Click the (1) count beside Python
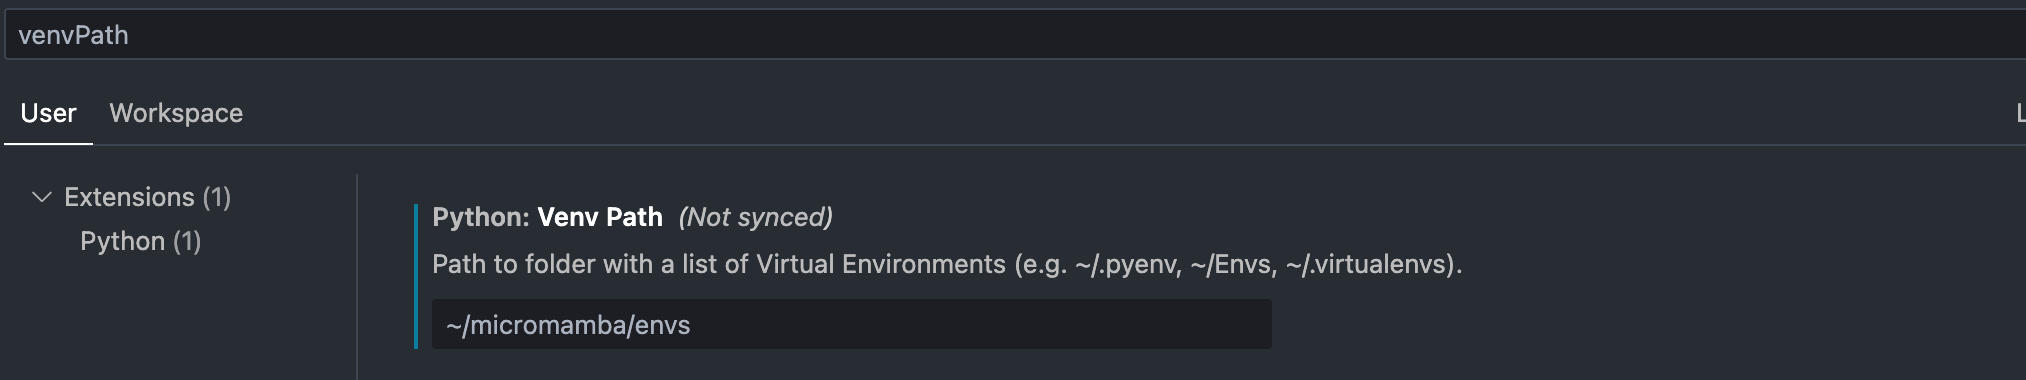 click(x=187, y=241)
